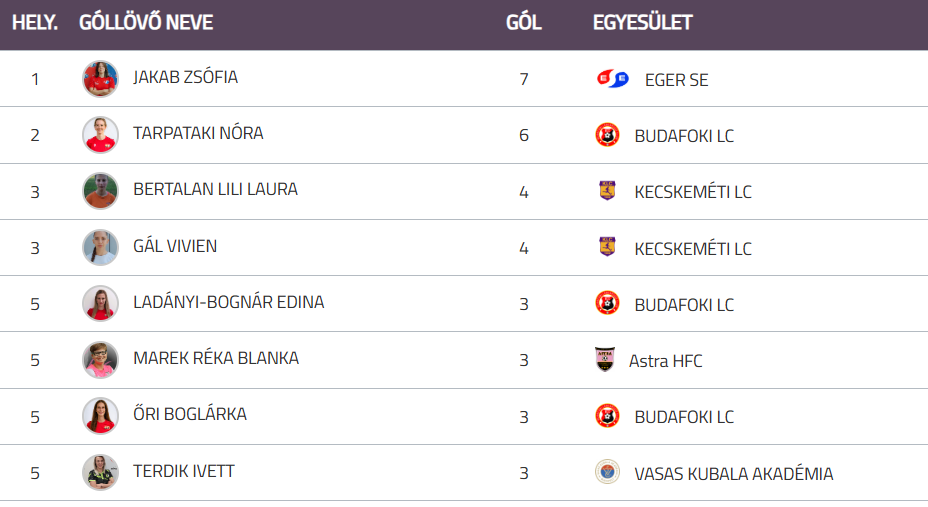Click the Vasas Kubala Akadémia emblem
This screenshot has height=507, width=928.
pyautogui.click(x=607, y=472)
